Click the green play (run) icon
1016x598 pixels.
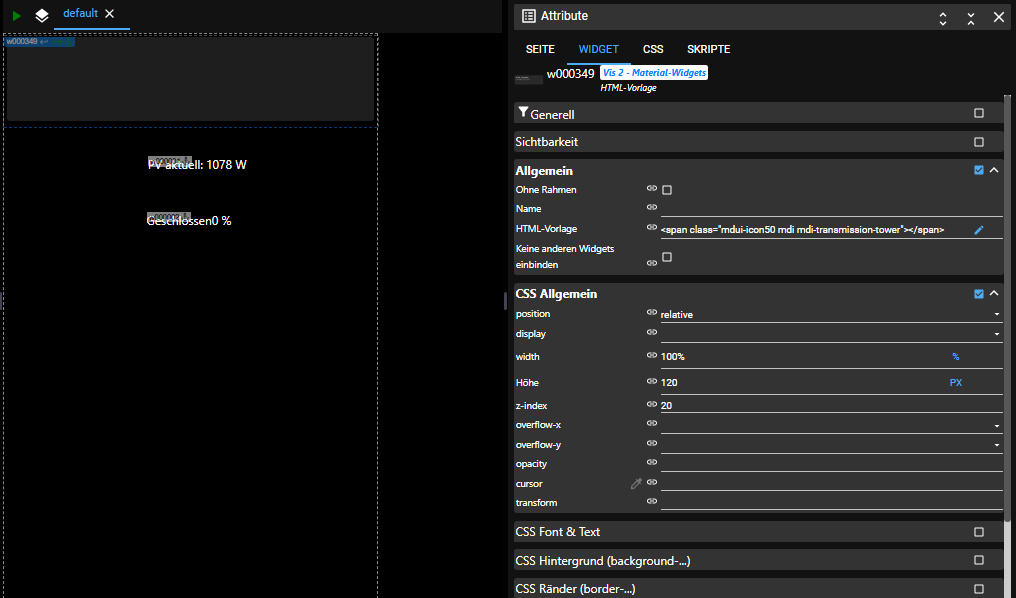click(17, 16)
